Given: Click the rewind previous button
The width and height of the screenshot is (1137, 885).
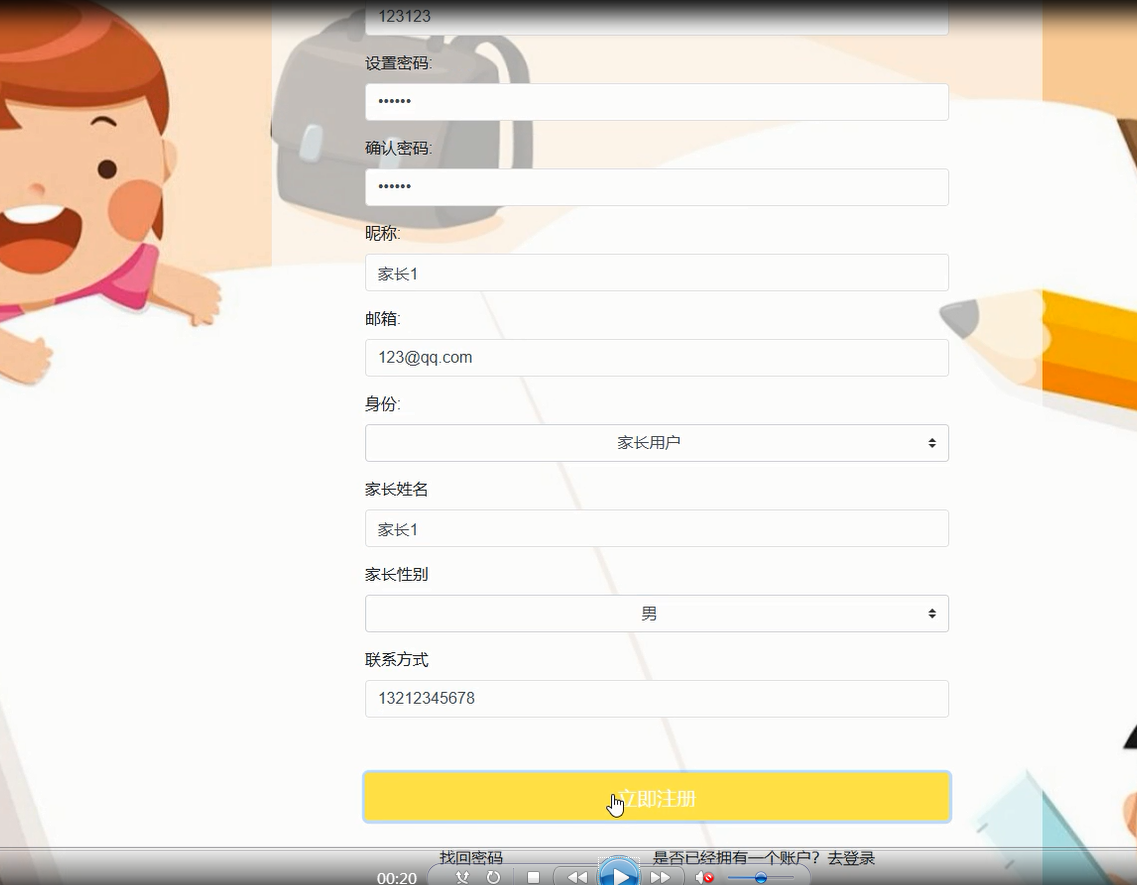Looking at the screenshot, I should [577, 877].
